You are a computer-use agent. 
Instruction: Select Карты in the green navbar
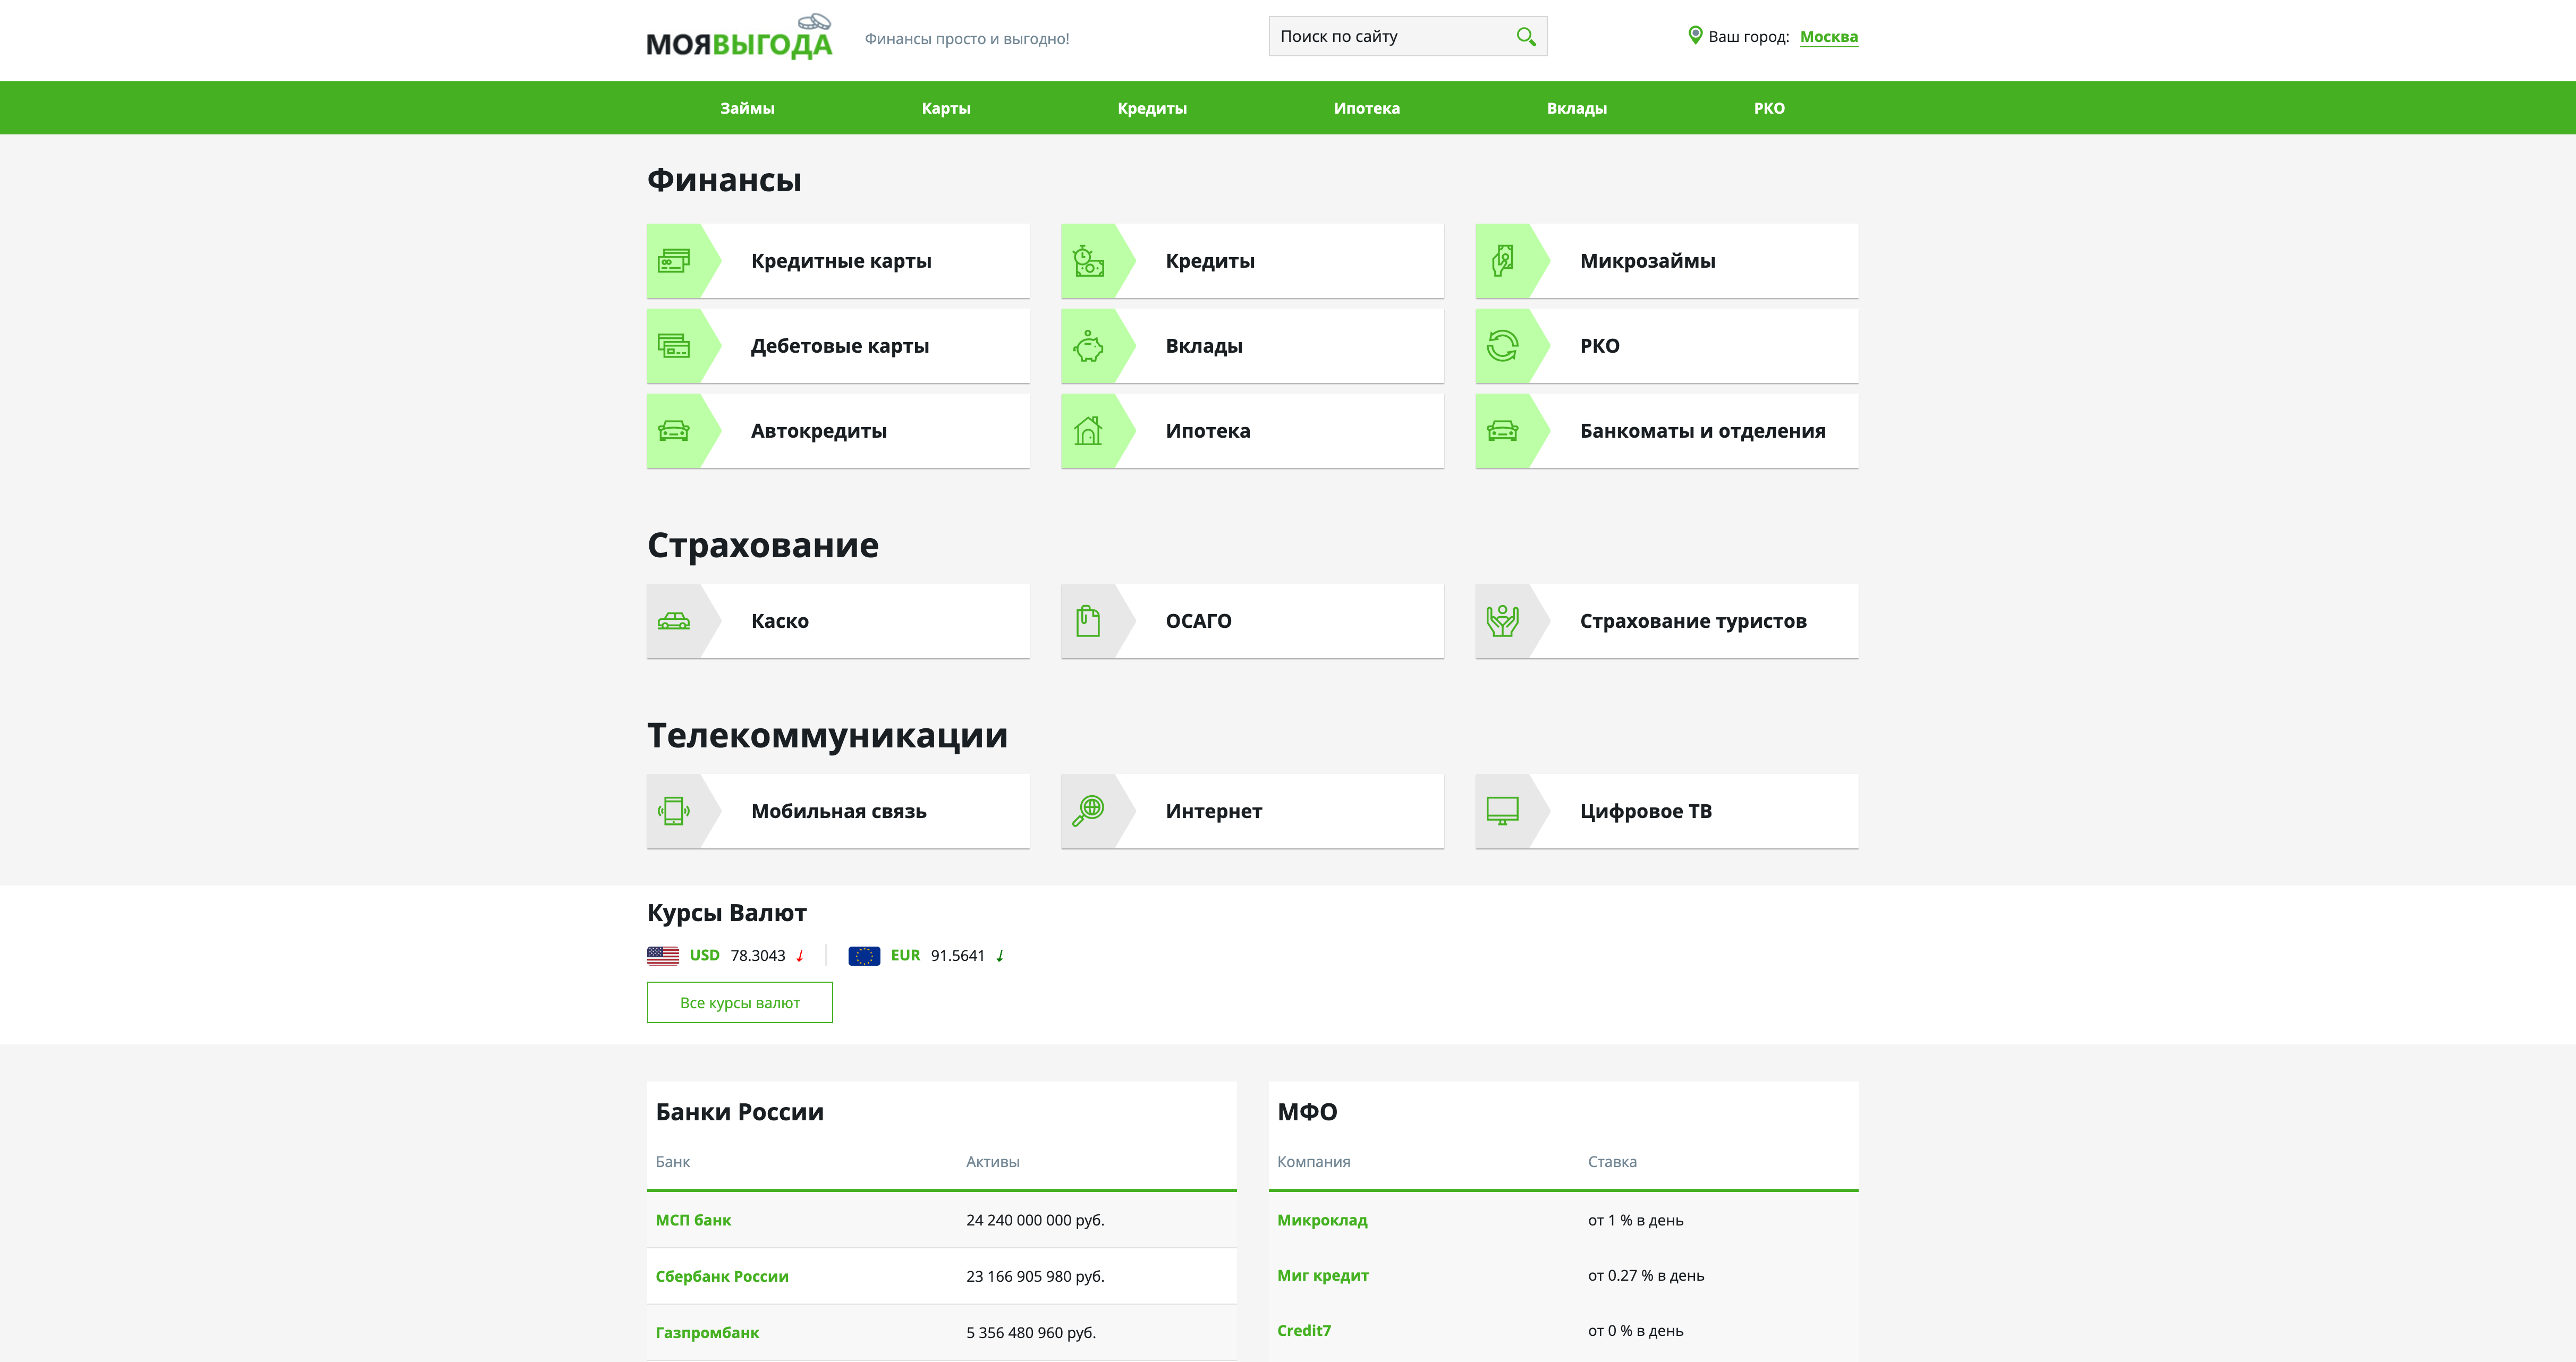pos(945,108)
